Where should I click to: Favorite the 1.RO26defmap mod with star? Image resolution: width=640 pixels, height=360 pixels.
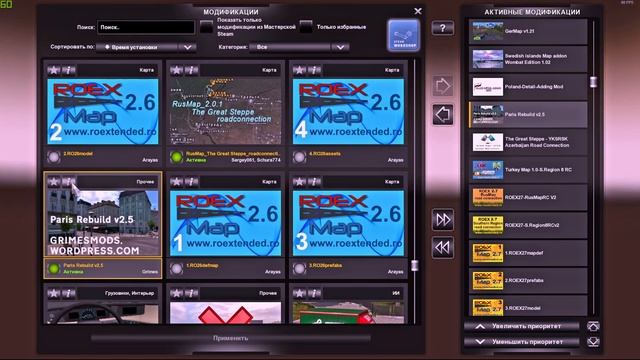(x=176, y=182)
